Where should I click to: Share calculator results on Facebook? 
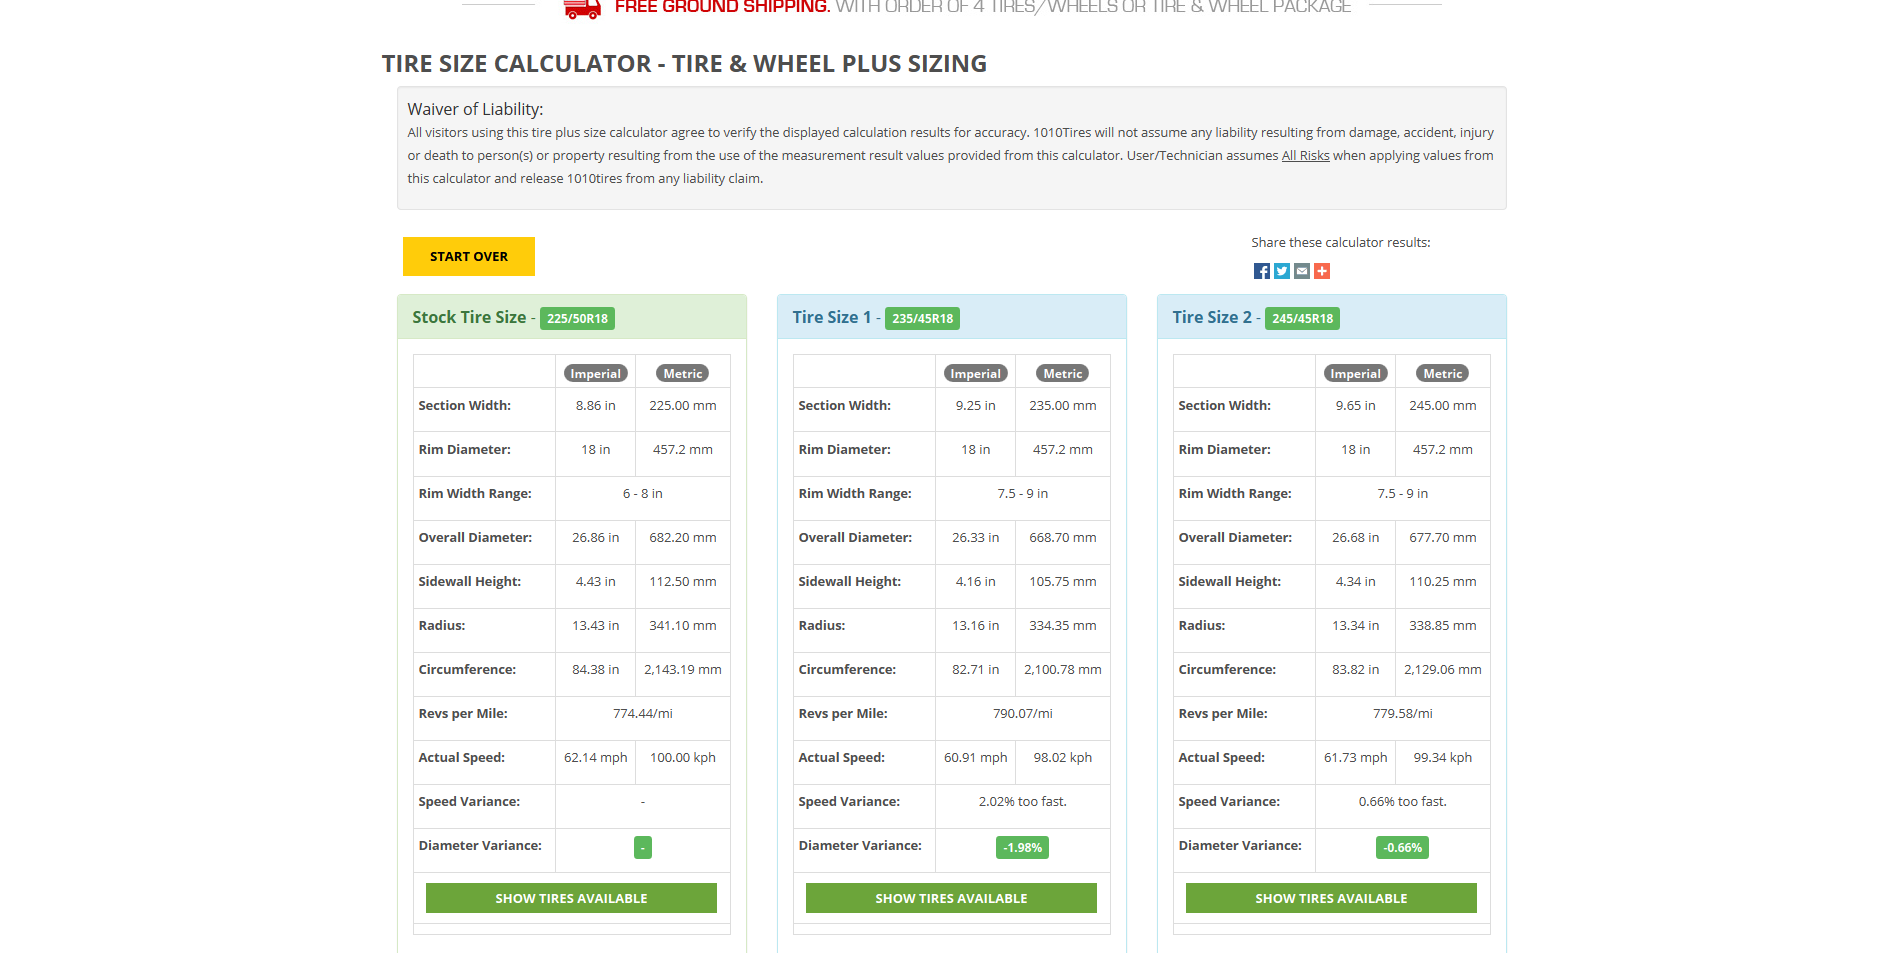point(1261,271)
